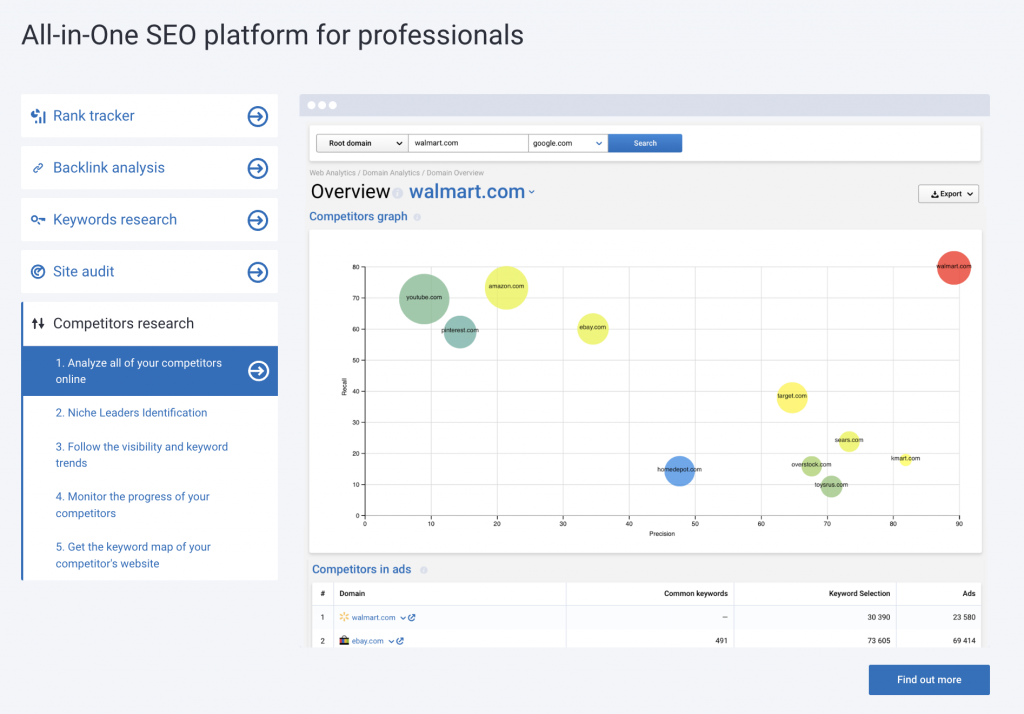Click the yellow amazon.com bubble on graph
The width and height of the screenshot is (1024, 714).
pyautogui.click(x=506, y=287)
